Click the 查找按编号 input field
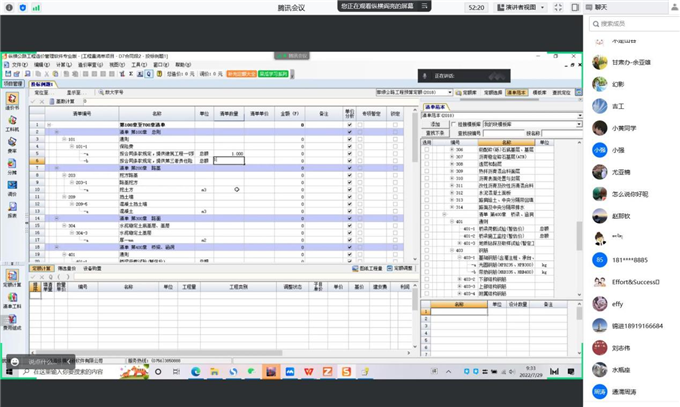Viewport: 680px width, 407px height. [499, 132]
